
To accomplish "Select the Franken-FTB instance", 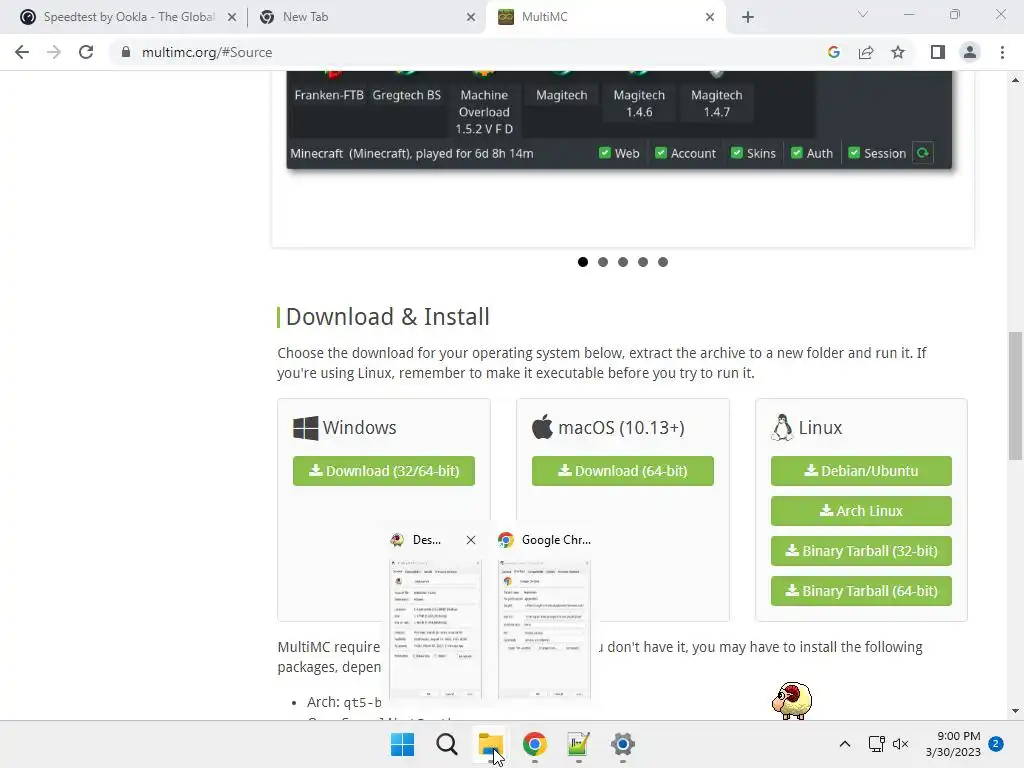I will tap(328, 95).
